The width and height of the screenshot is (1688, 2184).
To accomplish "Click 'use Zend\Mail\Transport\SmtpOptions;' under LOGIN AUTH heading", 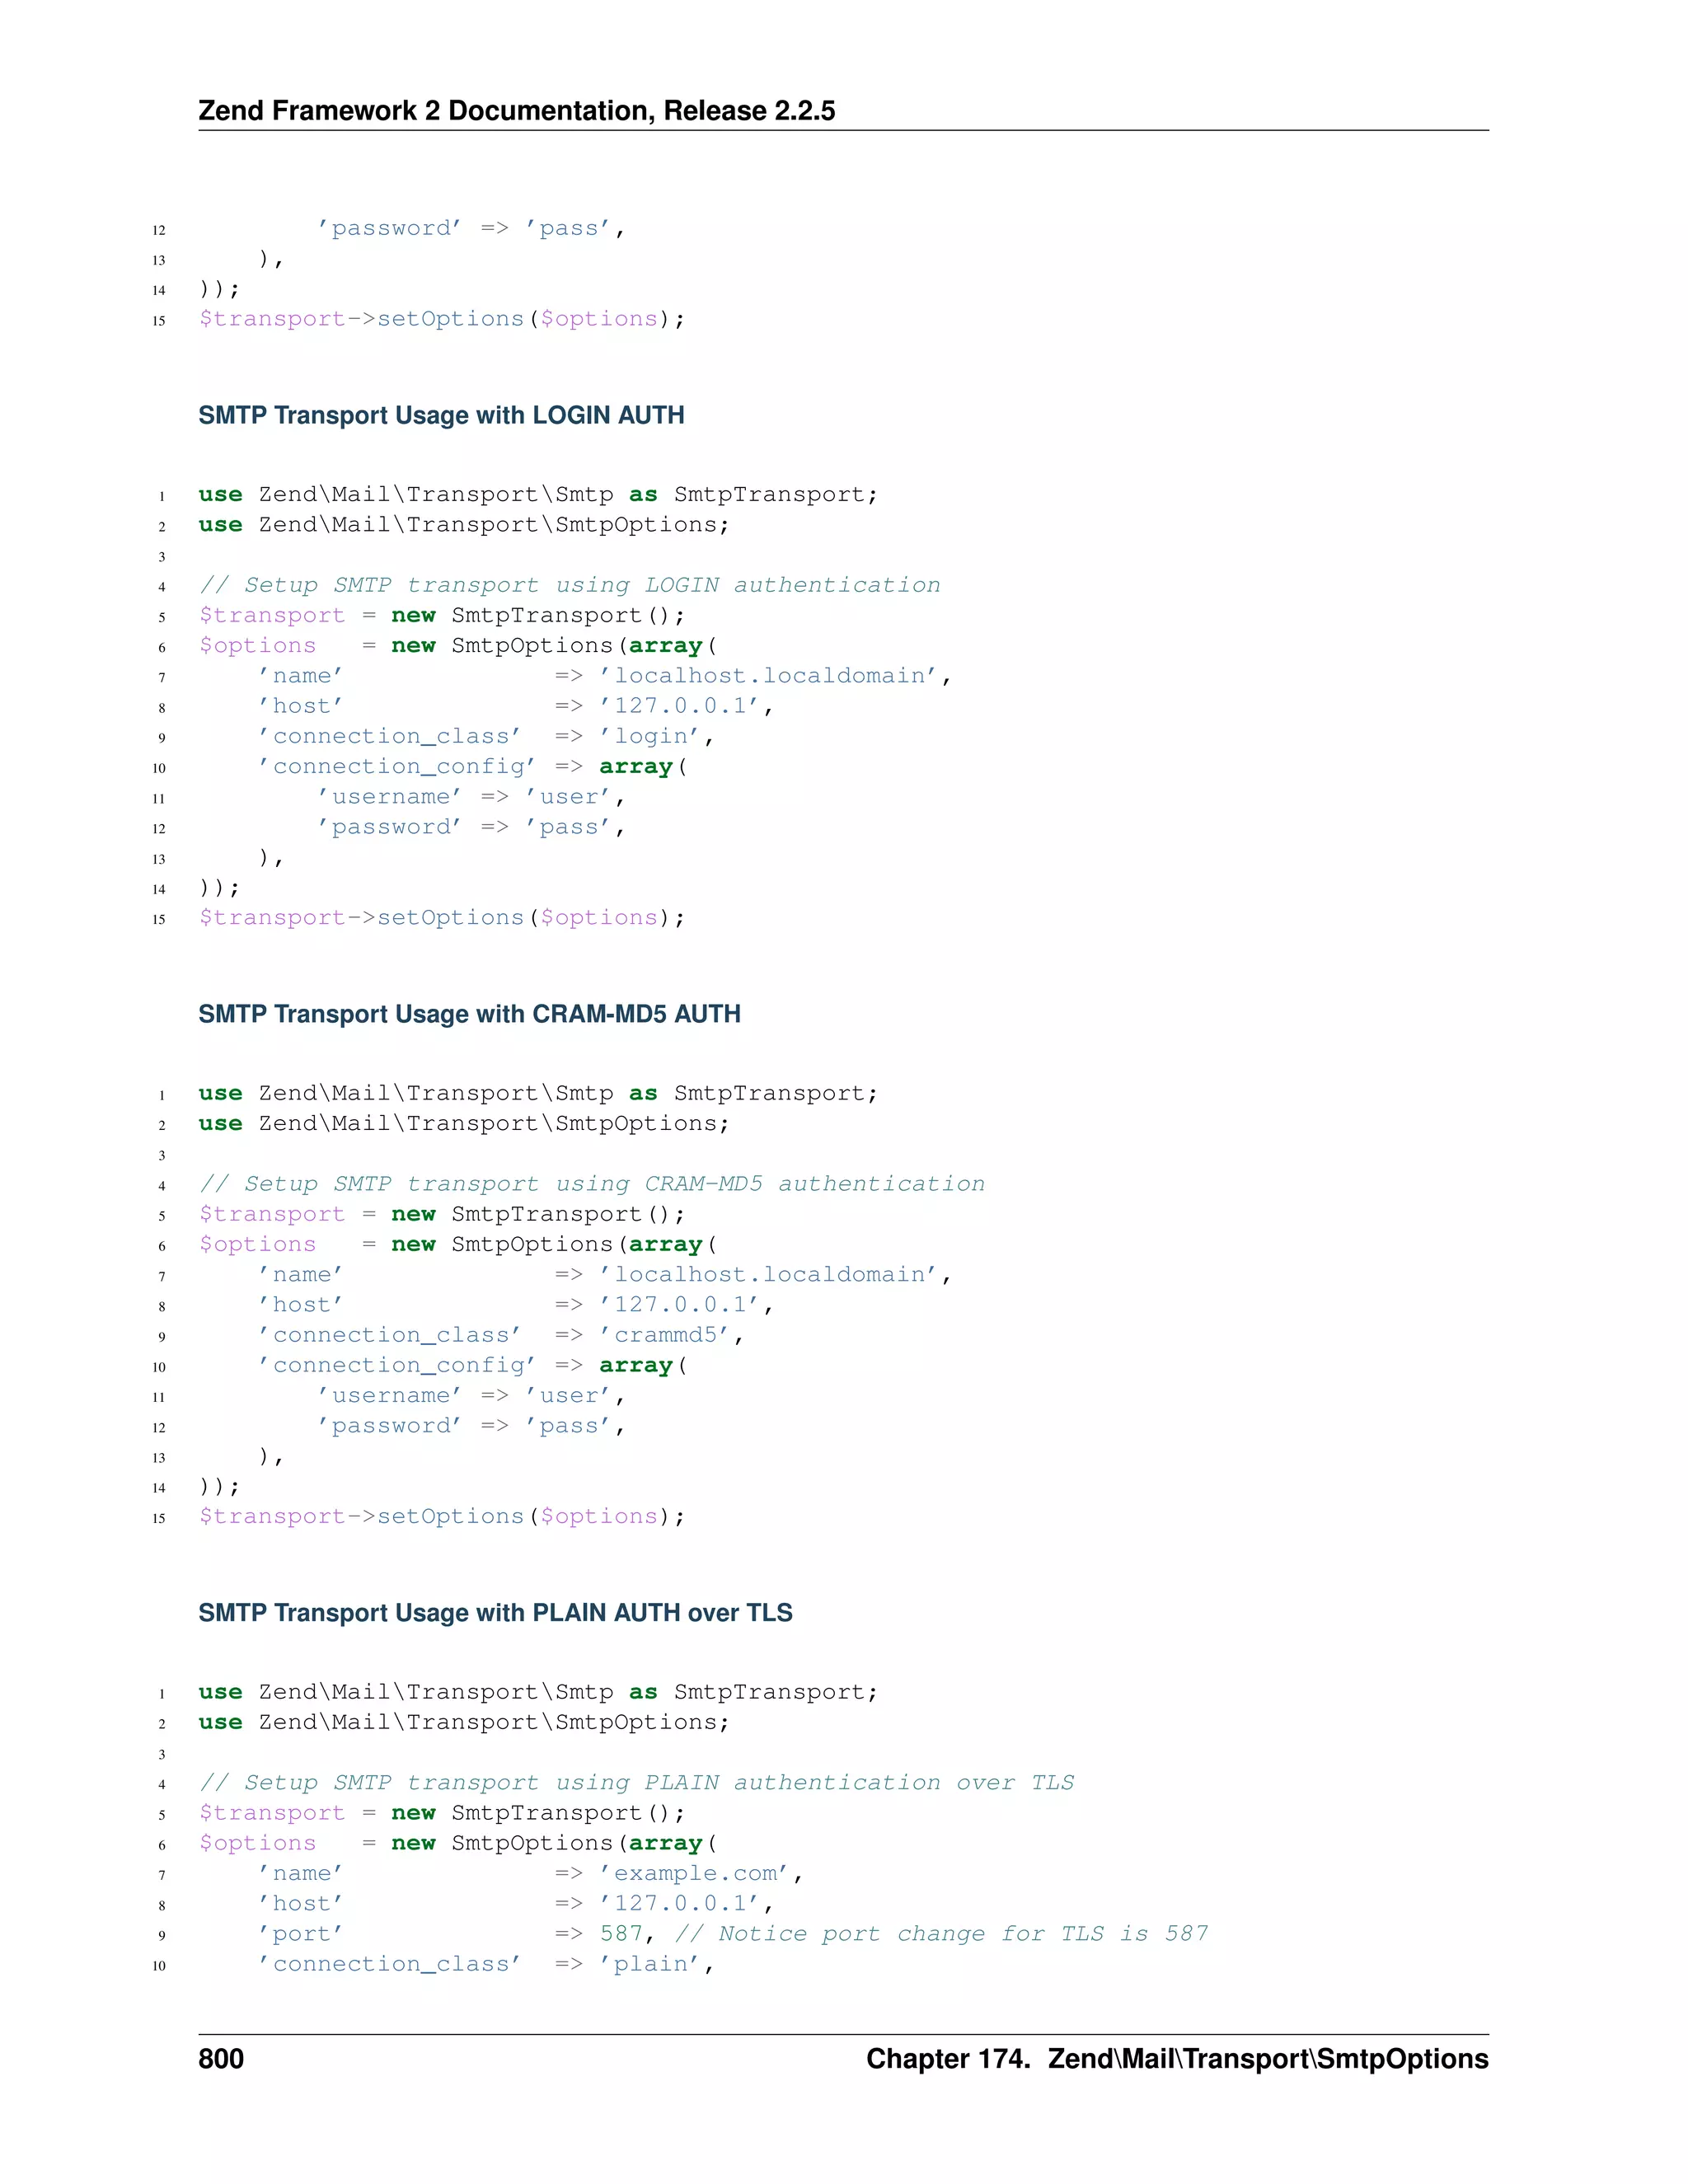I will (x=464, y=525).
